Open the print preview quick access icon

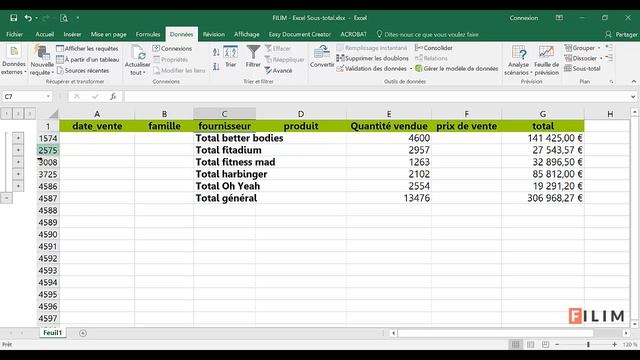(x=64, y=18)
